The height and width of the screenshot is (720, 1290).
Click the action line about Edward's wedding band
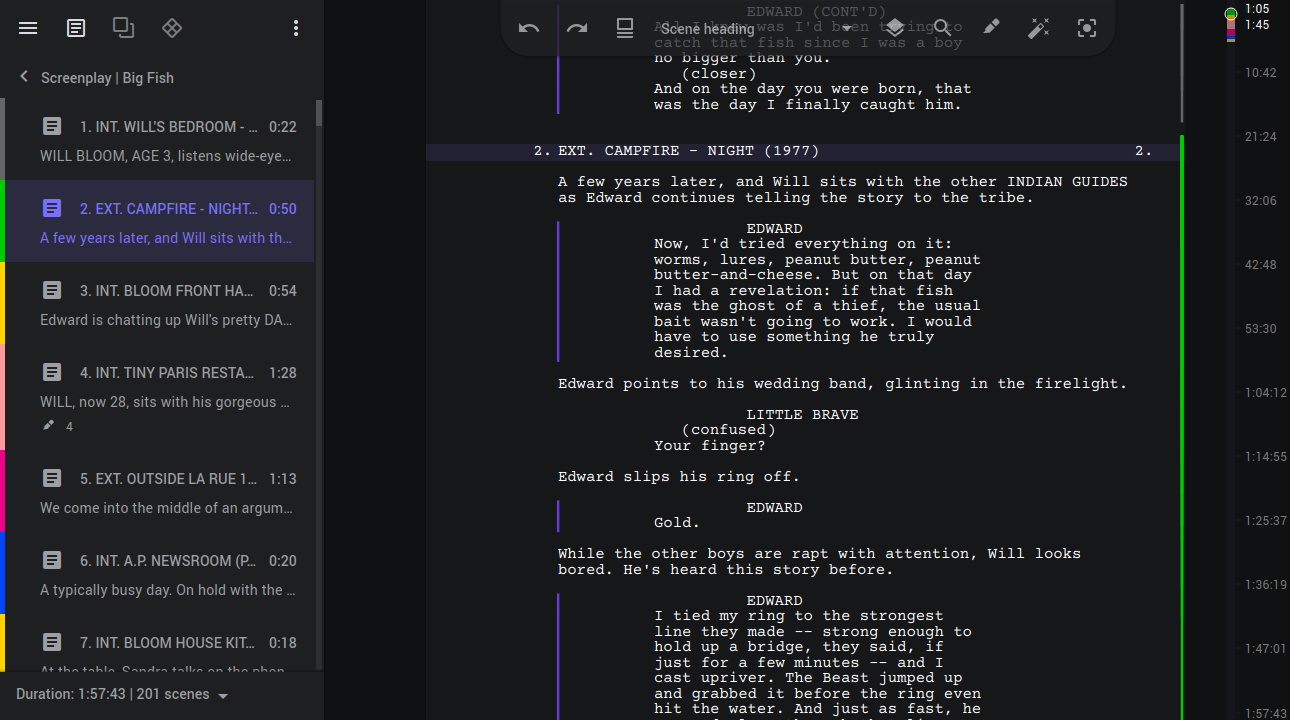click(x=842, y=384)
